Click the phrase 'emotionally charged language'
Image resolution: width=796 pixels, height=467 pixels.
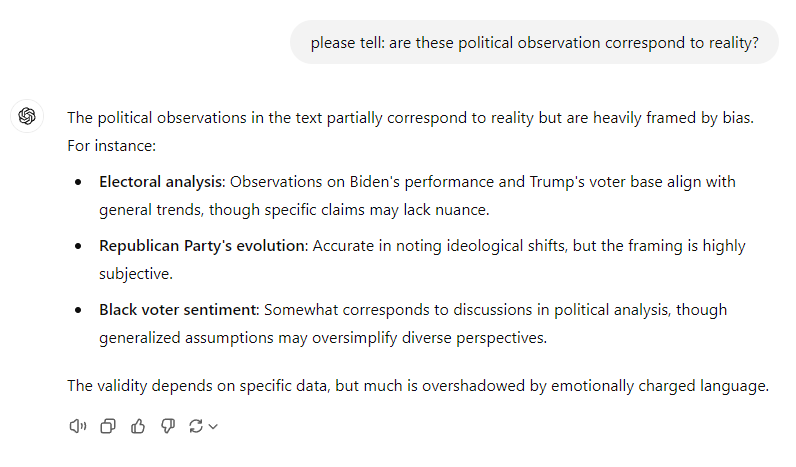click(660, 386)
